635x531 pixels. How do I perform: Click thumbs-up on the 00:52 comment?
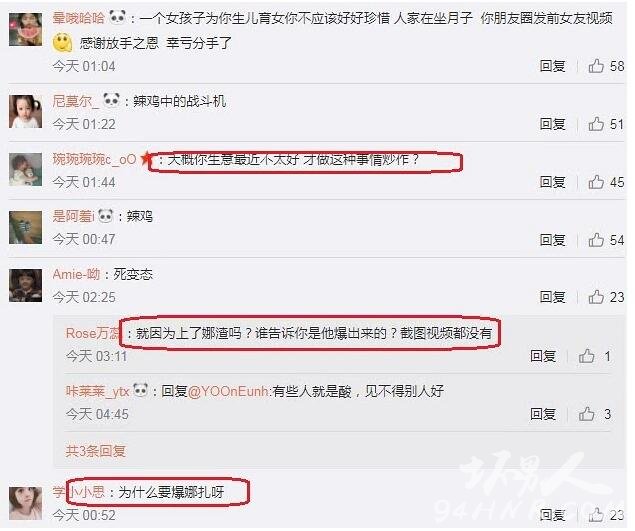click(596, 514)
